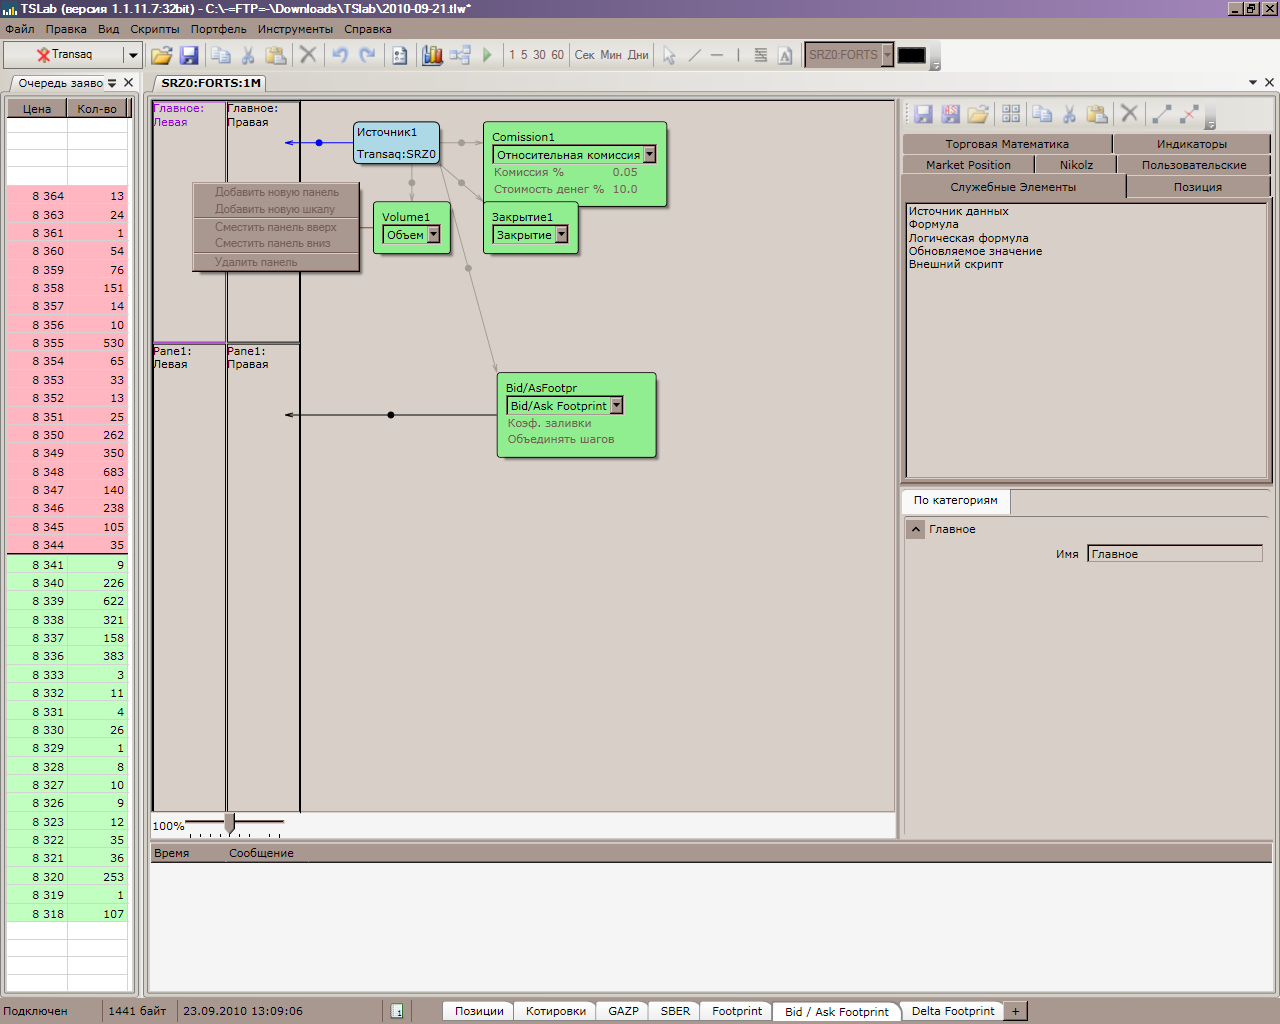Click the black color swatch in toolbar
This screenshot has width=1280, height=1024.
pyautogui.click(x=911, y=55)
